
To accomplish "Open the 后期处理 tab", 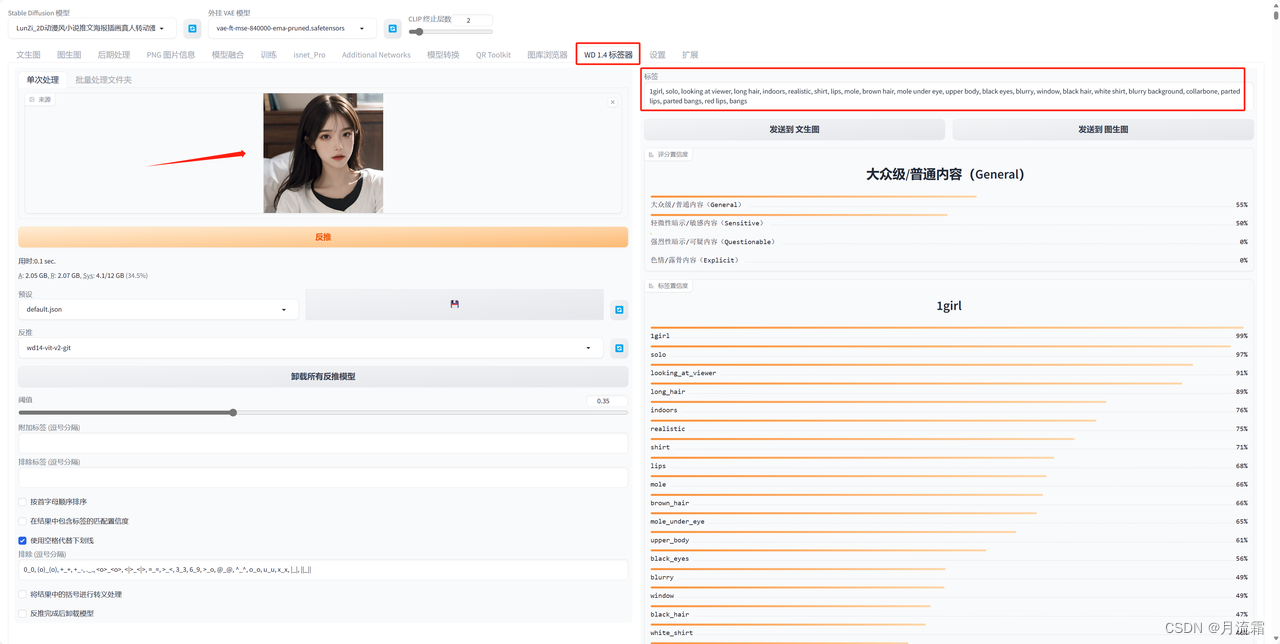I will pos(114,55).
